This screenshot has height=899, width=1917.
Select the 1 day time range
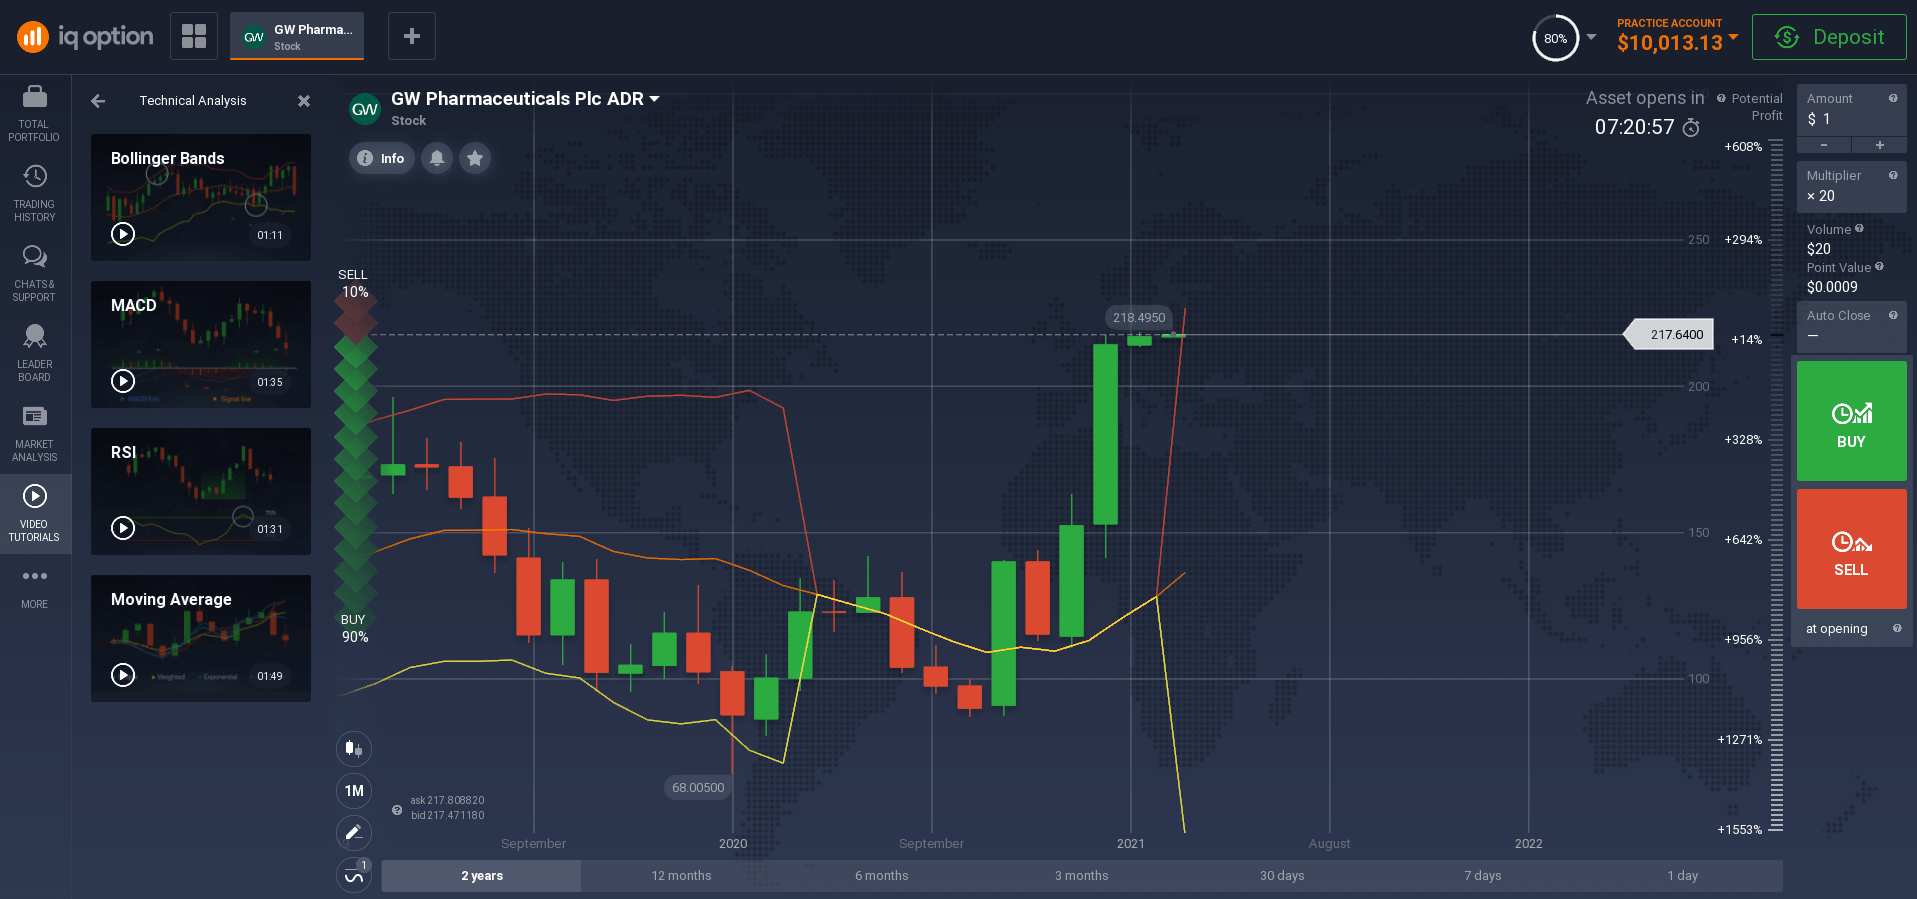(1682, 876)
